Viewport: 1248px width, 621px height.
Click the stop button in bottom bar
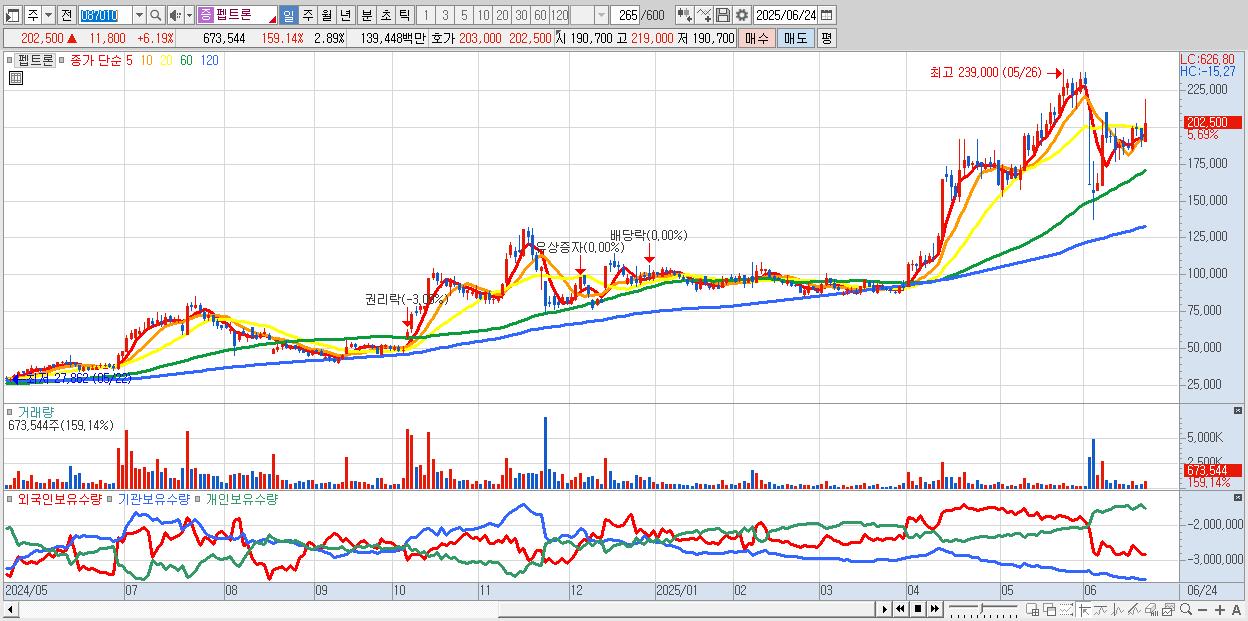point(917,609)
